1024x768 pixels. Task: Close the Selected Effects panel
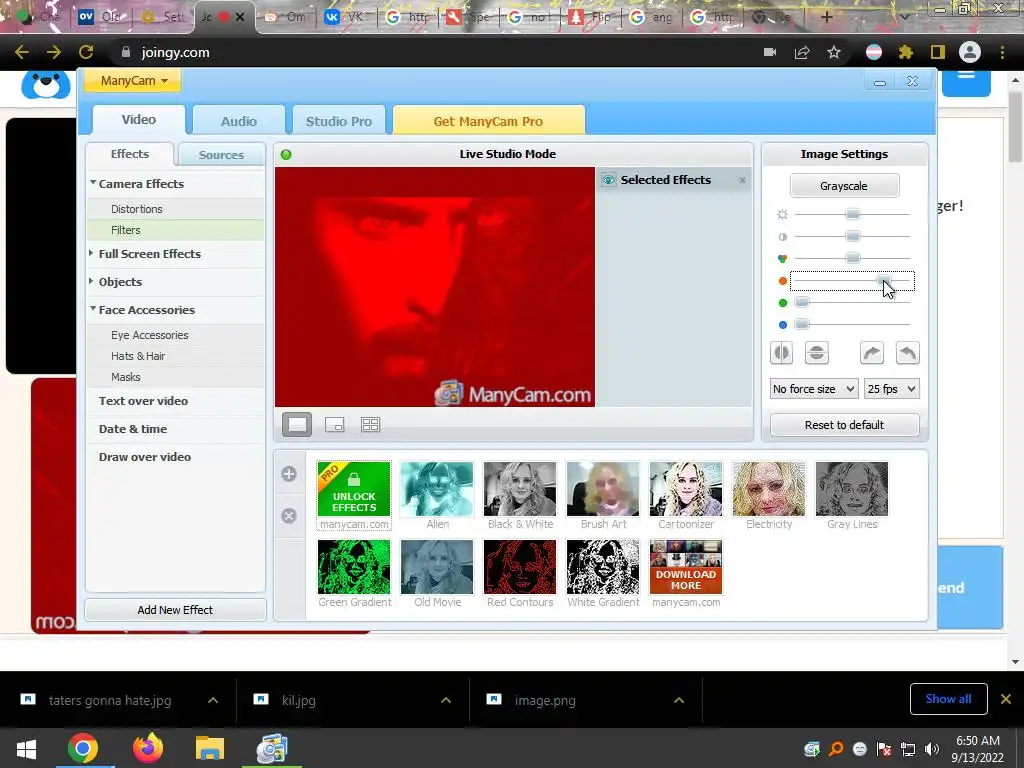coord(742,180)
